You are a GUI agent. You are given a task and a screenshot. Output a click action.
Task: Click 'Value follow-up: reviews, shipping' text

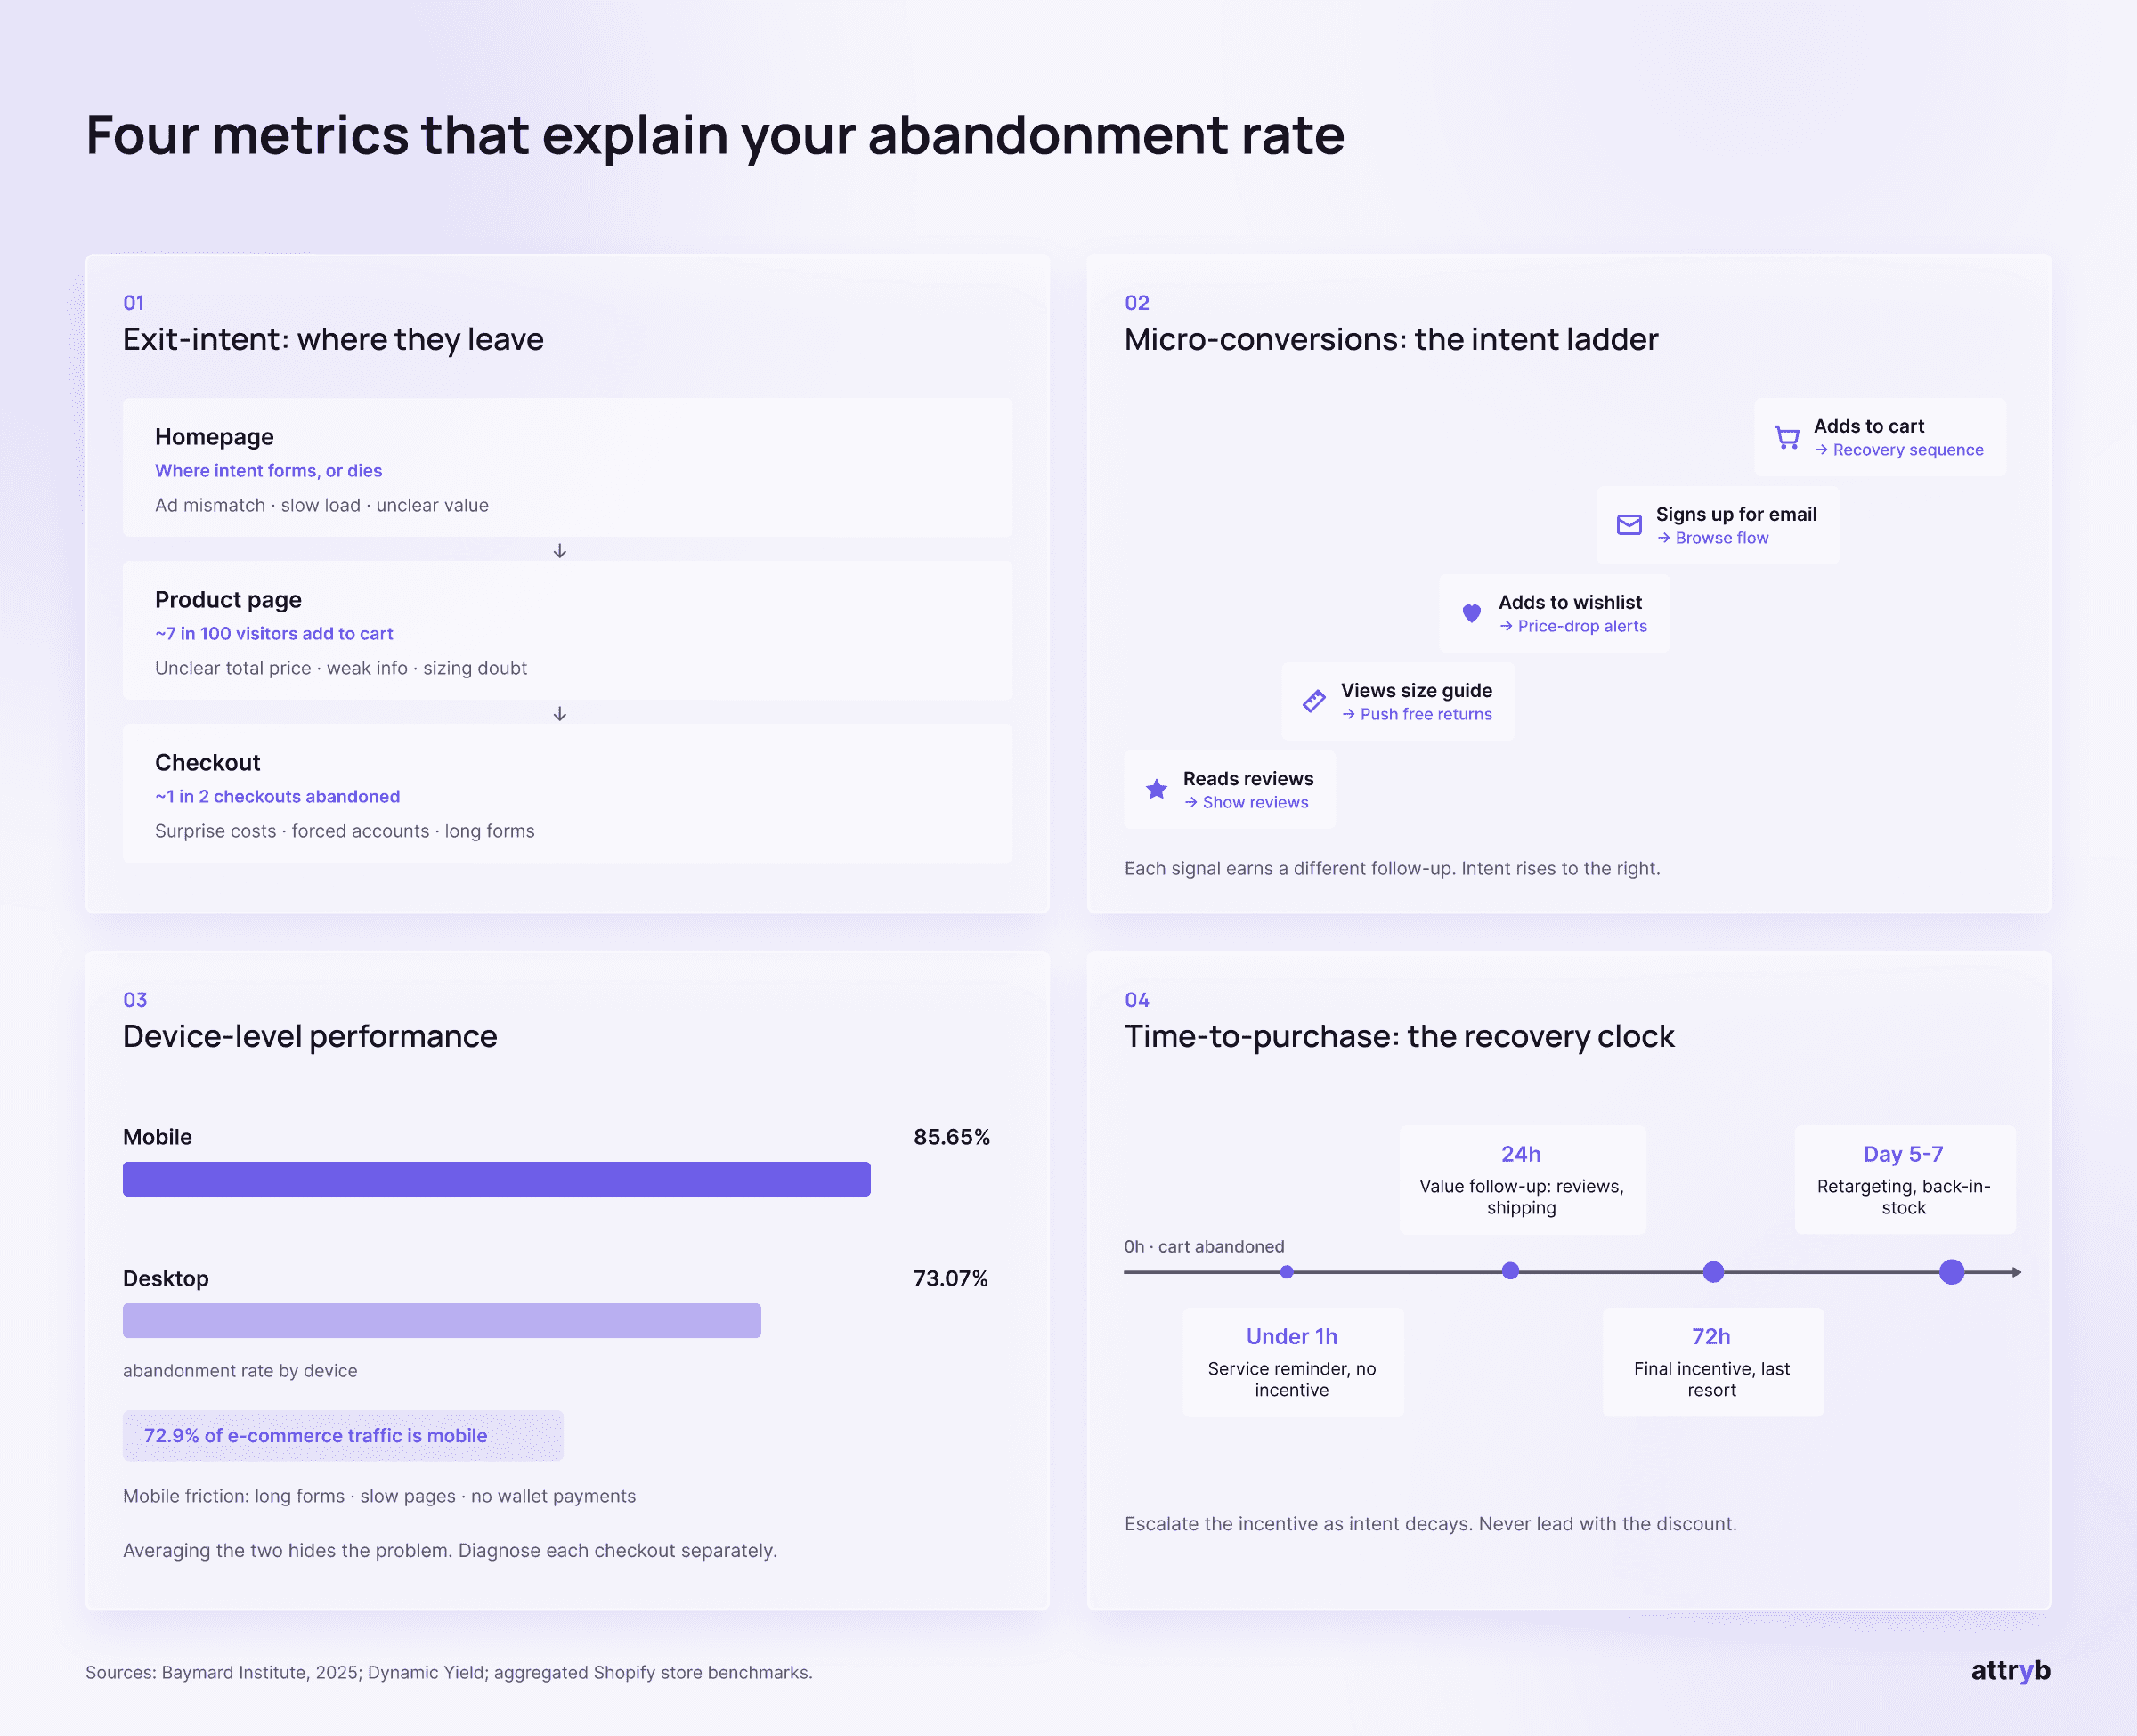1521,1197
